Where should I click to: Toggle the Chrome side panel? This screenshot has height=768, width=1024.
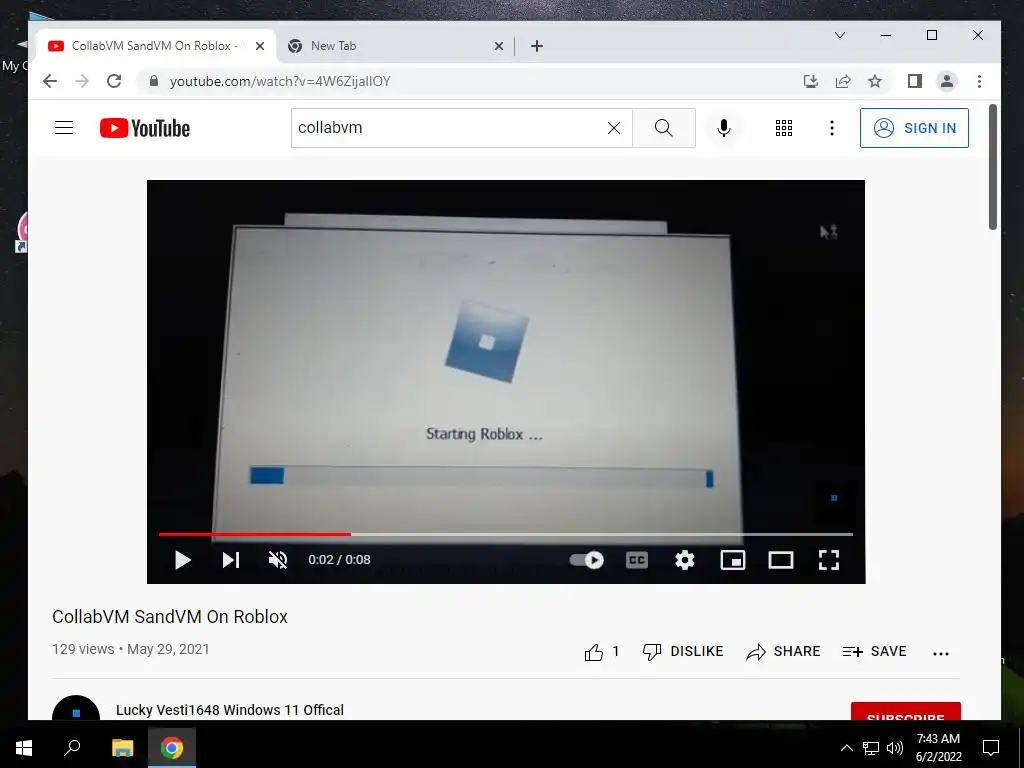[914, 81]
